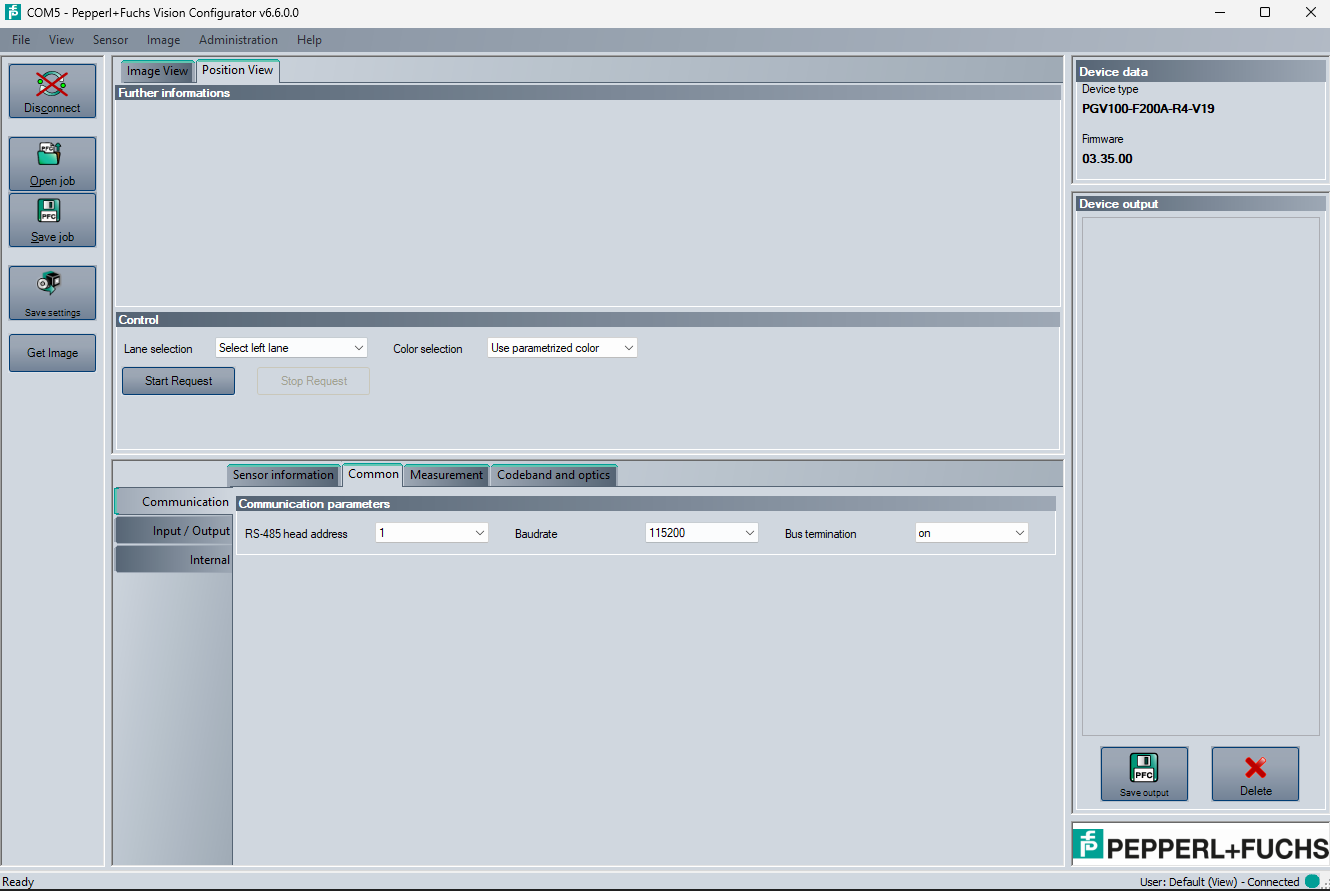Select the Input / Output side tab
1330x891 pixels.
174,531
